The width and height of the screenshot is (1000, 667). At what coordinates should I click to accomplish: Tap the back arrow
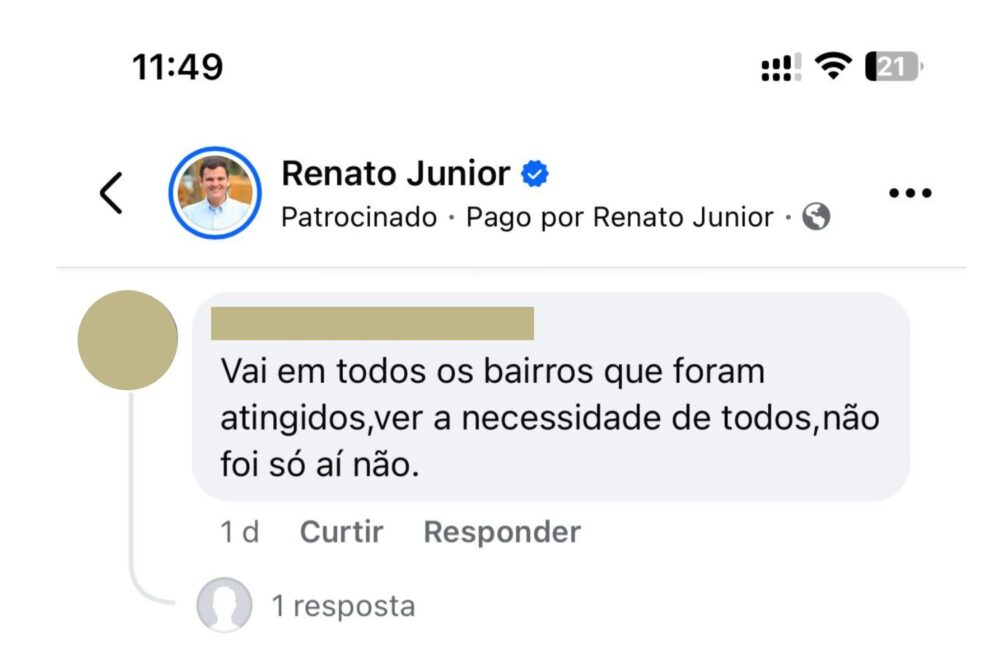(112, 193)
